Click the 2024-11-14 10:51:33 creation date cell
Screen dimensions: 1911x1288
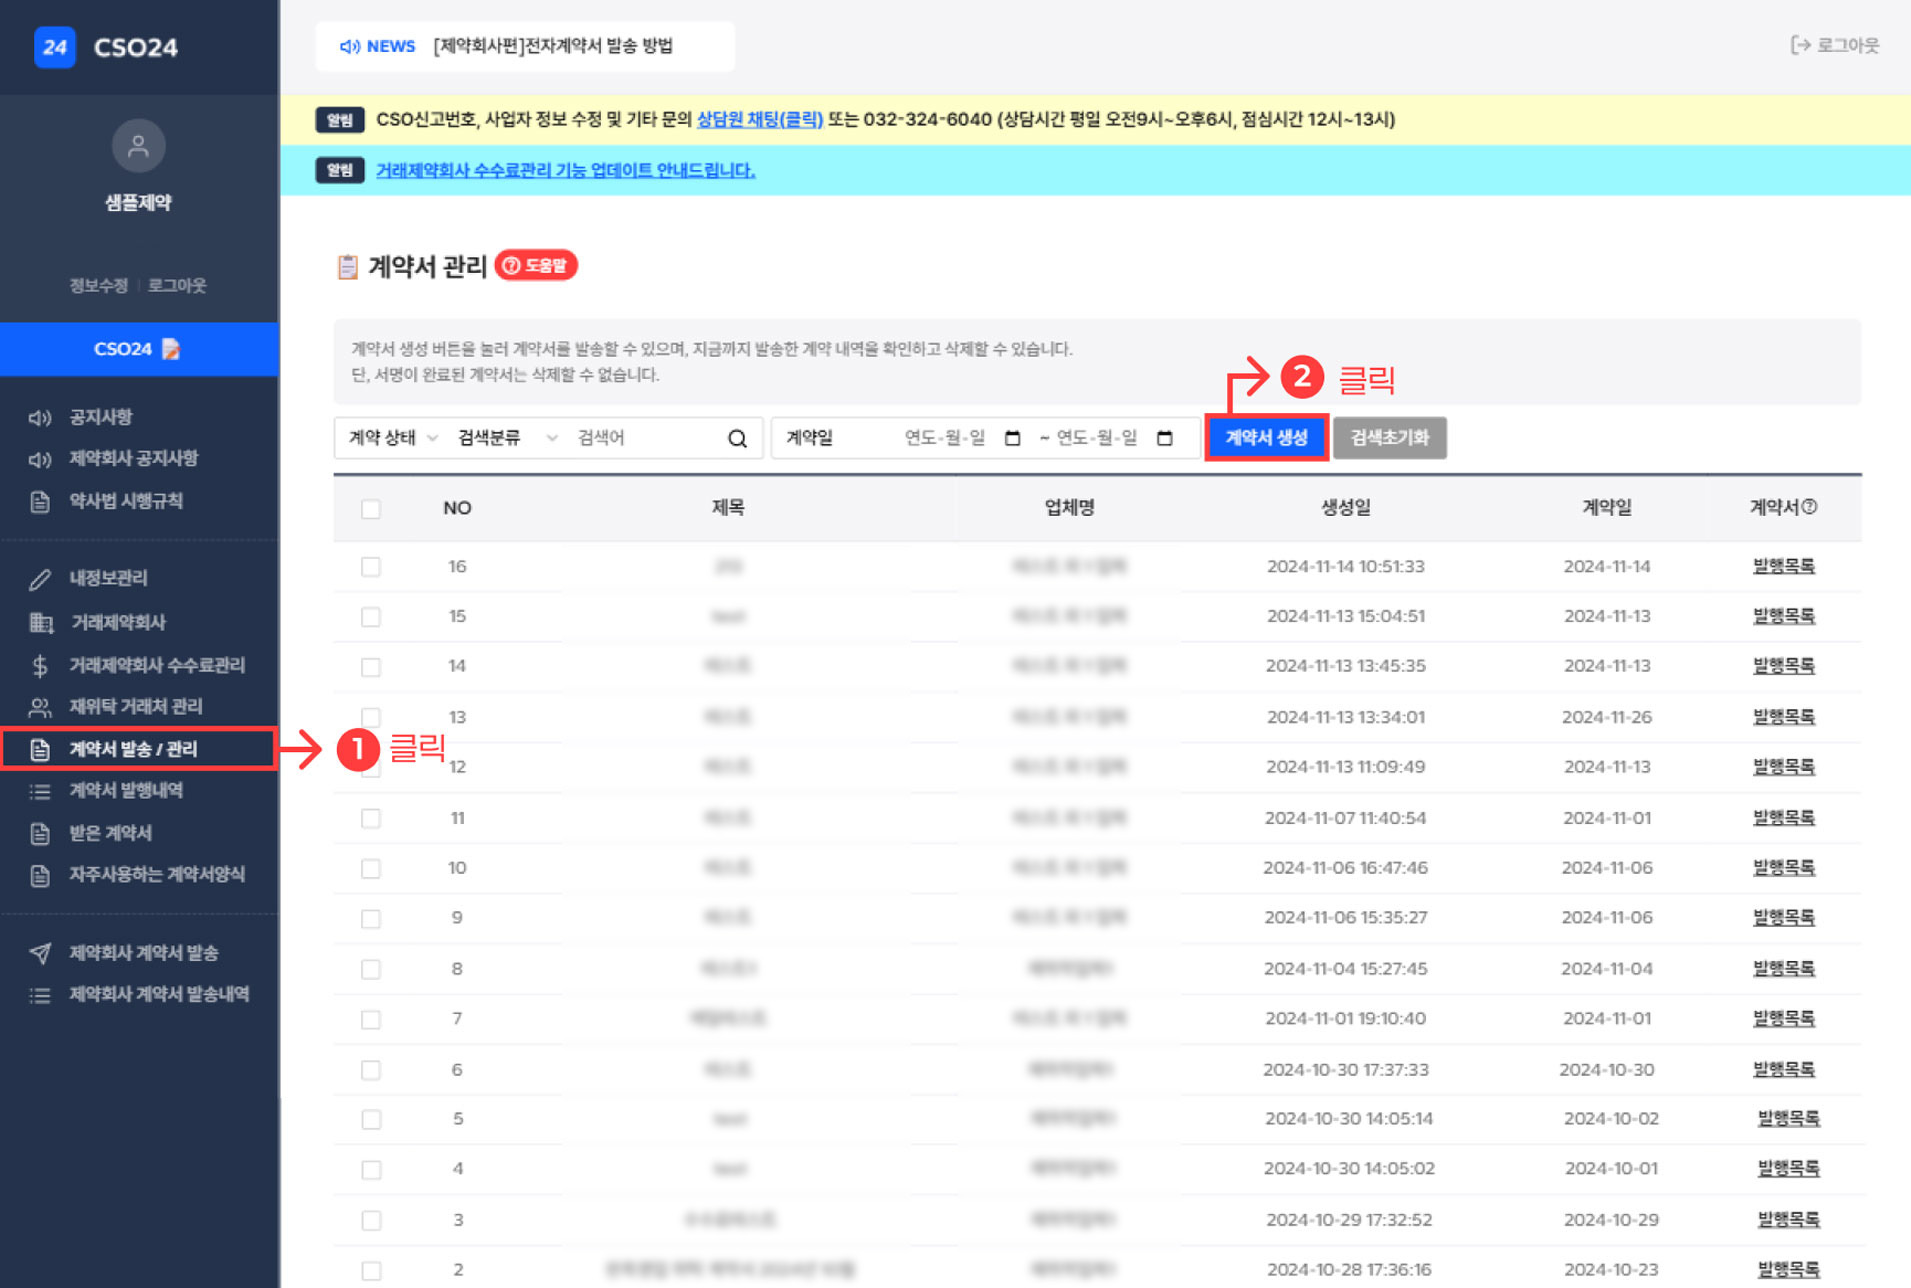click(x=1345, y=567)
